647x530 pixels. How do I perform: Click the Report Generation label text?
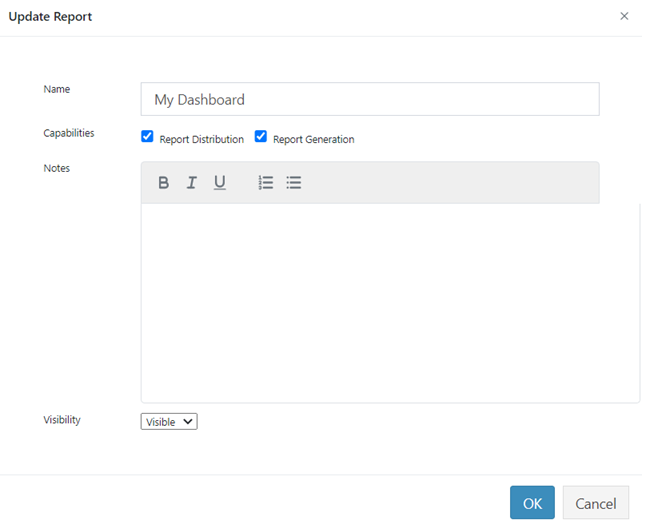click(x=313, y=140)
